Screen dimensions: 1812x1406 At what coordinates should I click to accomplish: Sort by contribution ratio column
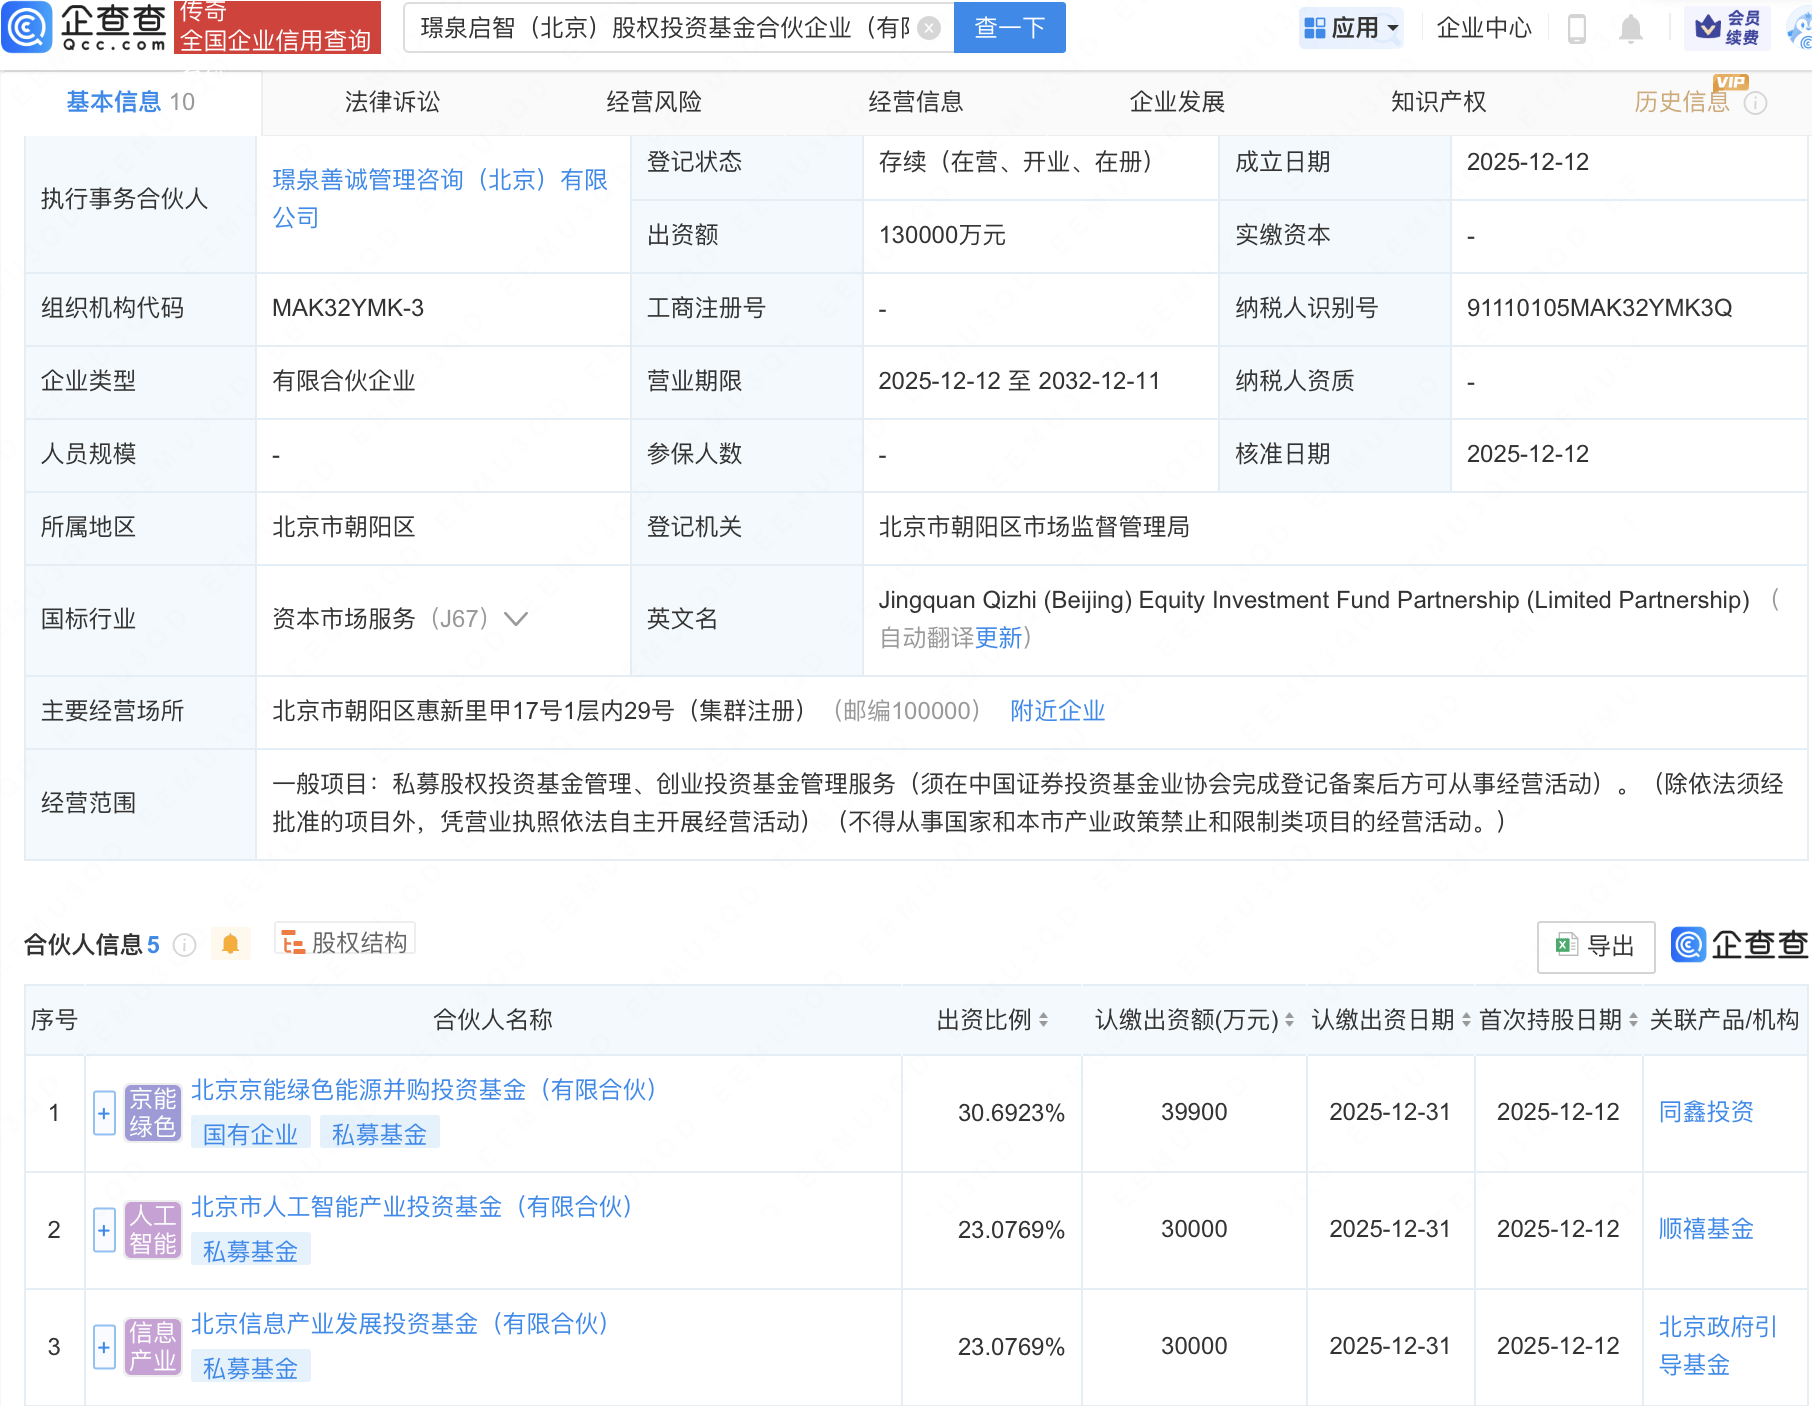1043,1020
